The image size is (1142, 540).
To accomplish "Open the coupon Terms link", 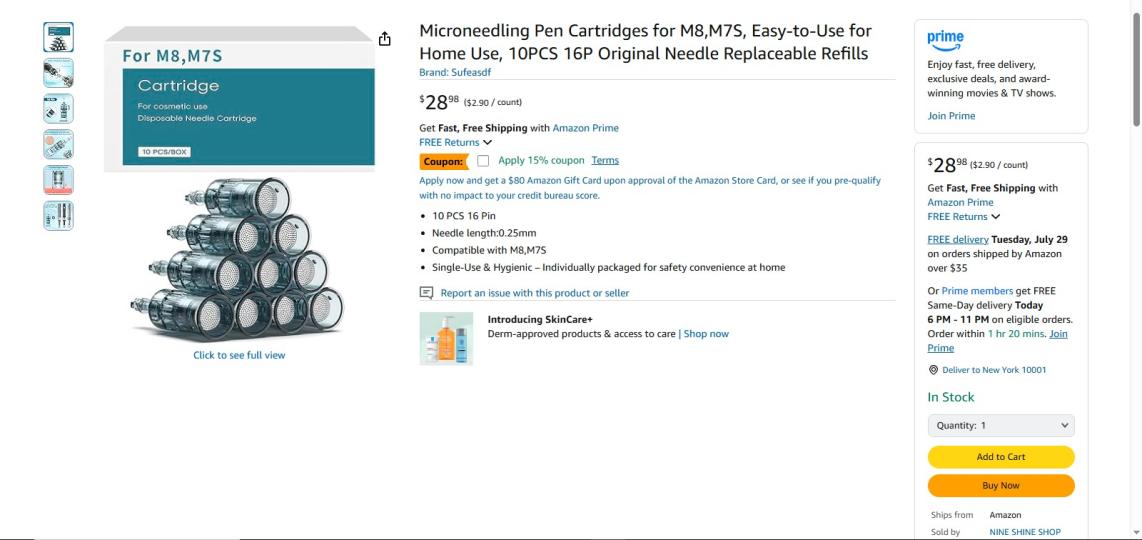I will pyautogui.click(x=605, y=160).
